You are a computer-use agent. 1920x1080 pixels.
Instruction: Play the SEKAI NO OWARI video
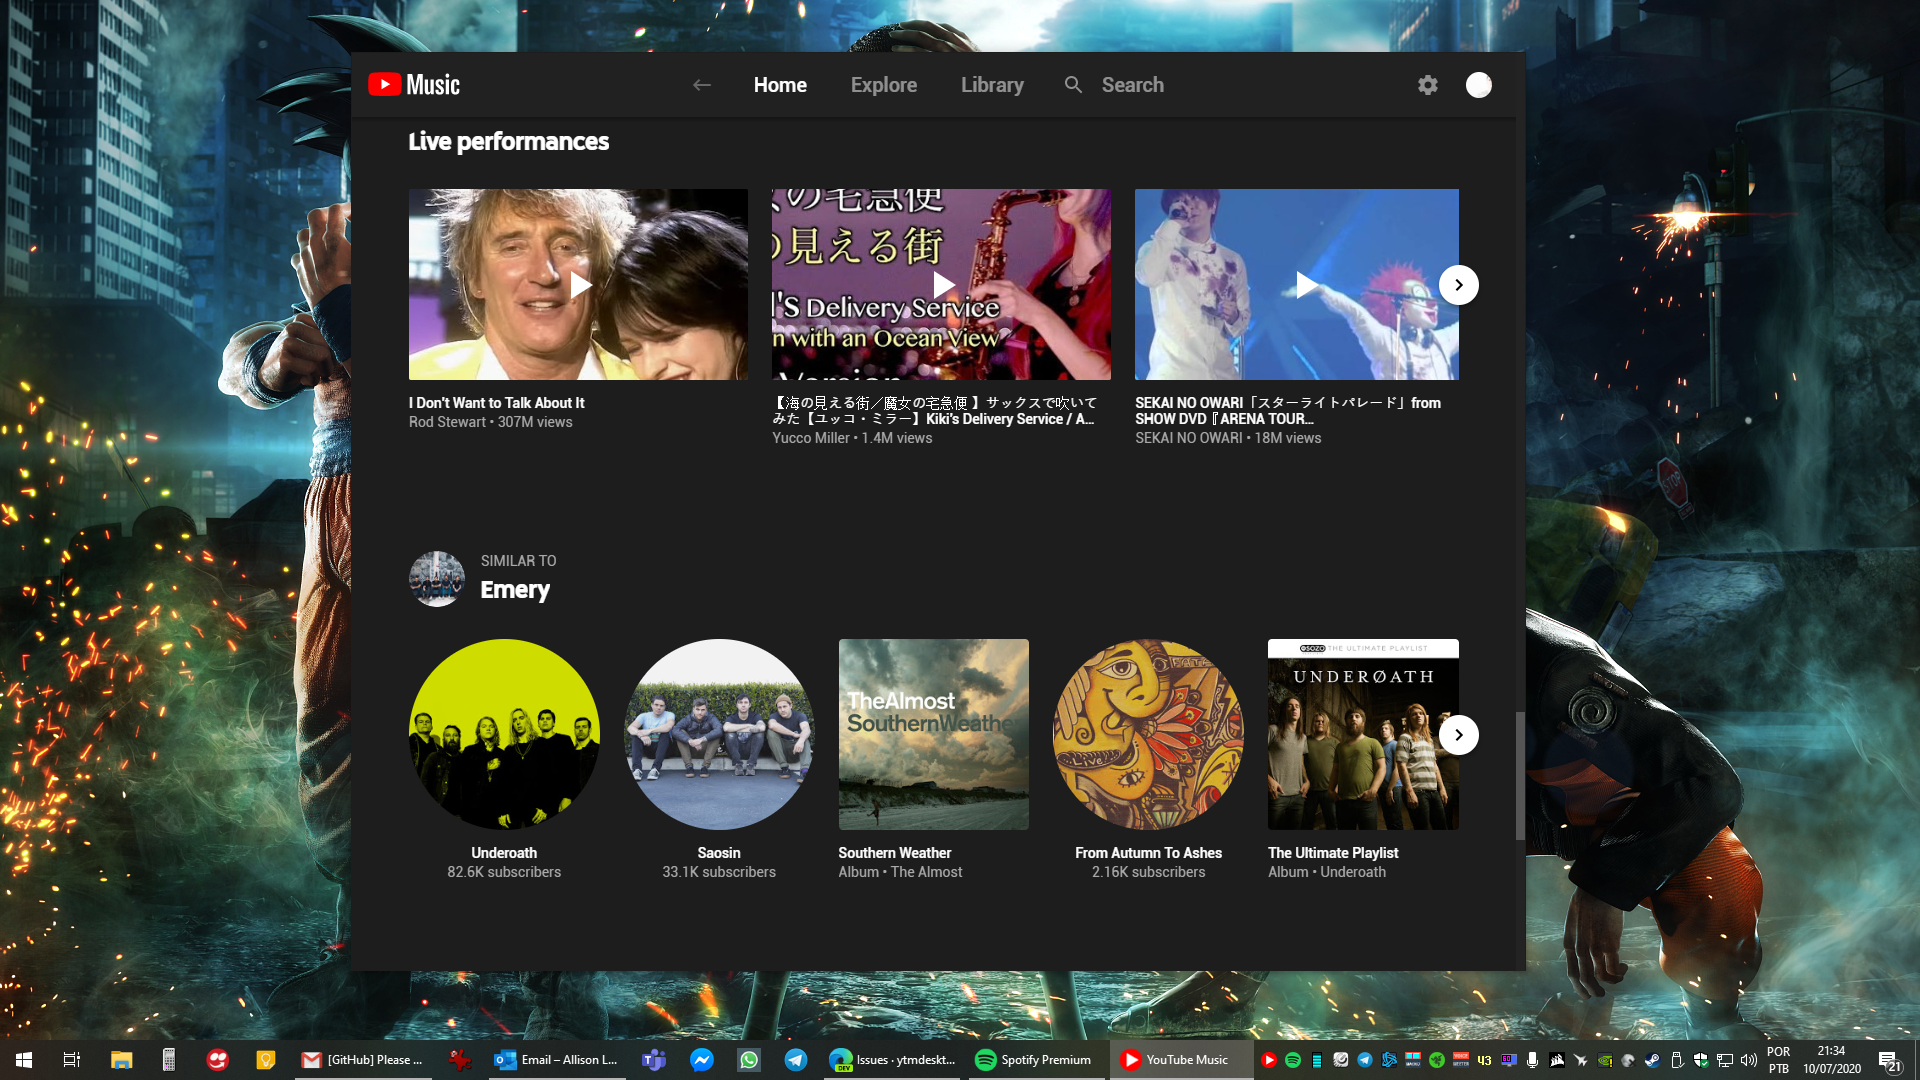[1297, 284]
